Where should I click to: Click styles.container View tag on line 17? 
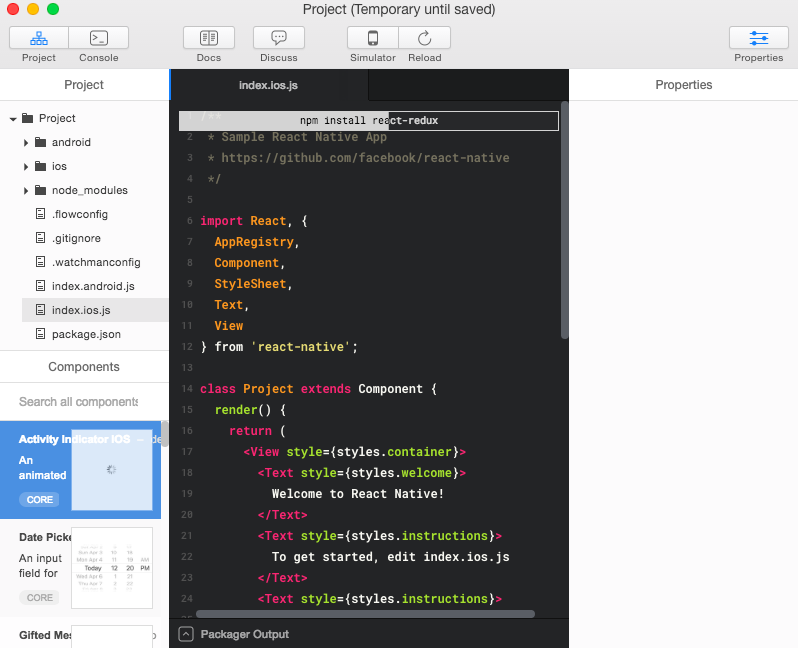(354, 452)
